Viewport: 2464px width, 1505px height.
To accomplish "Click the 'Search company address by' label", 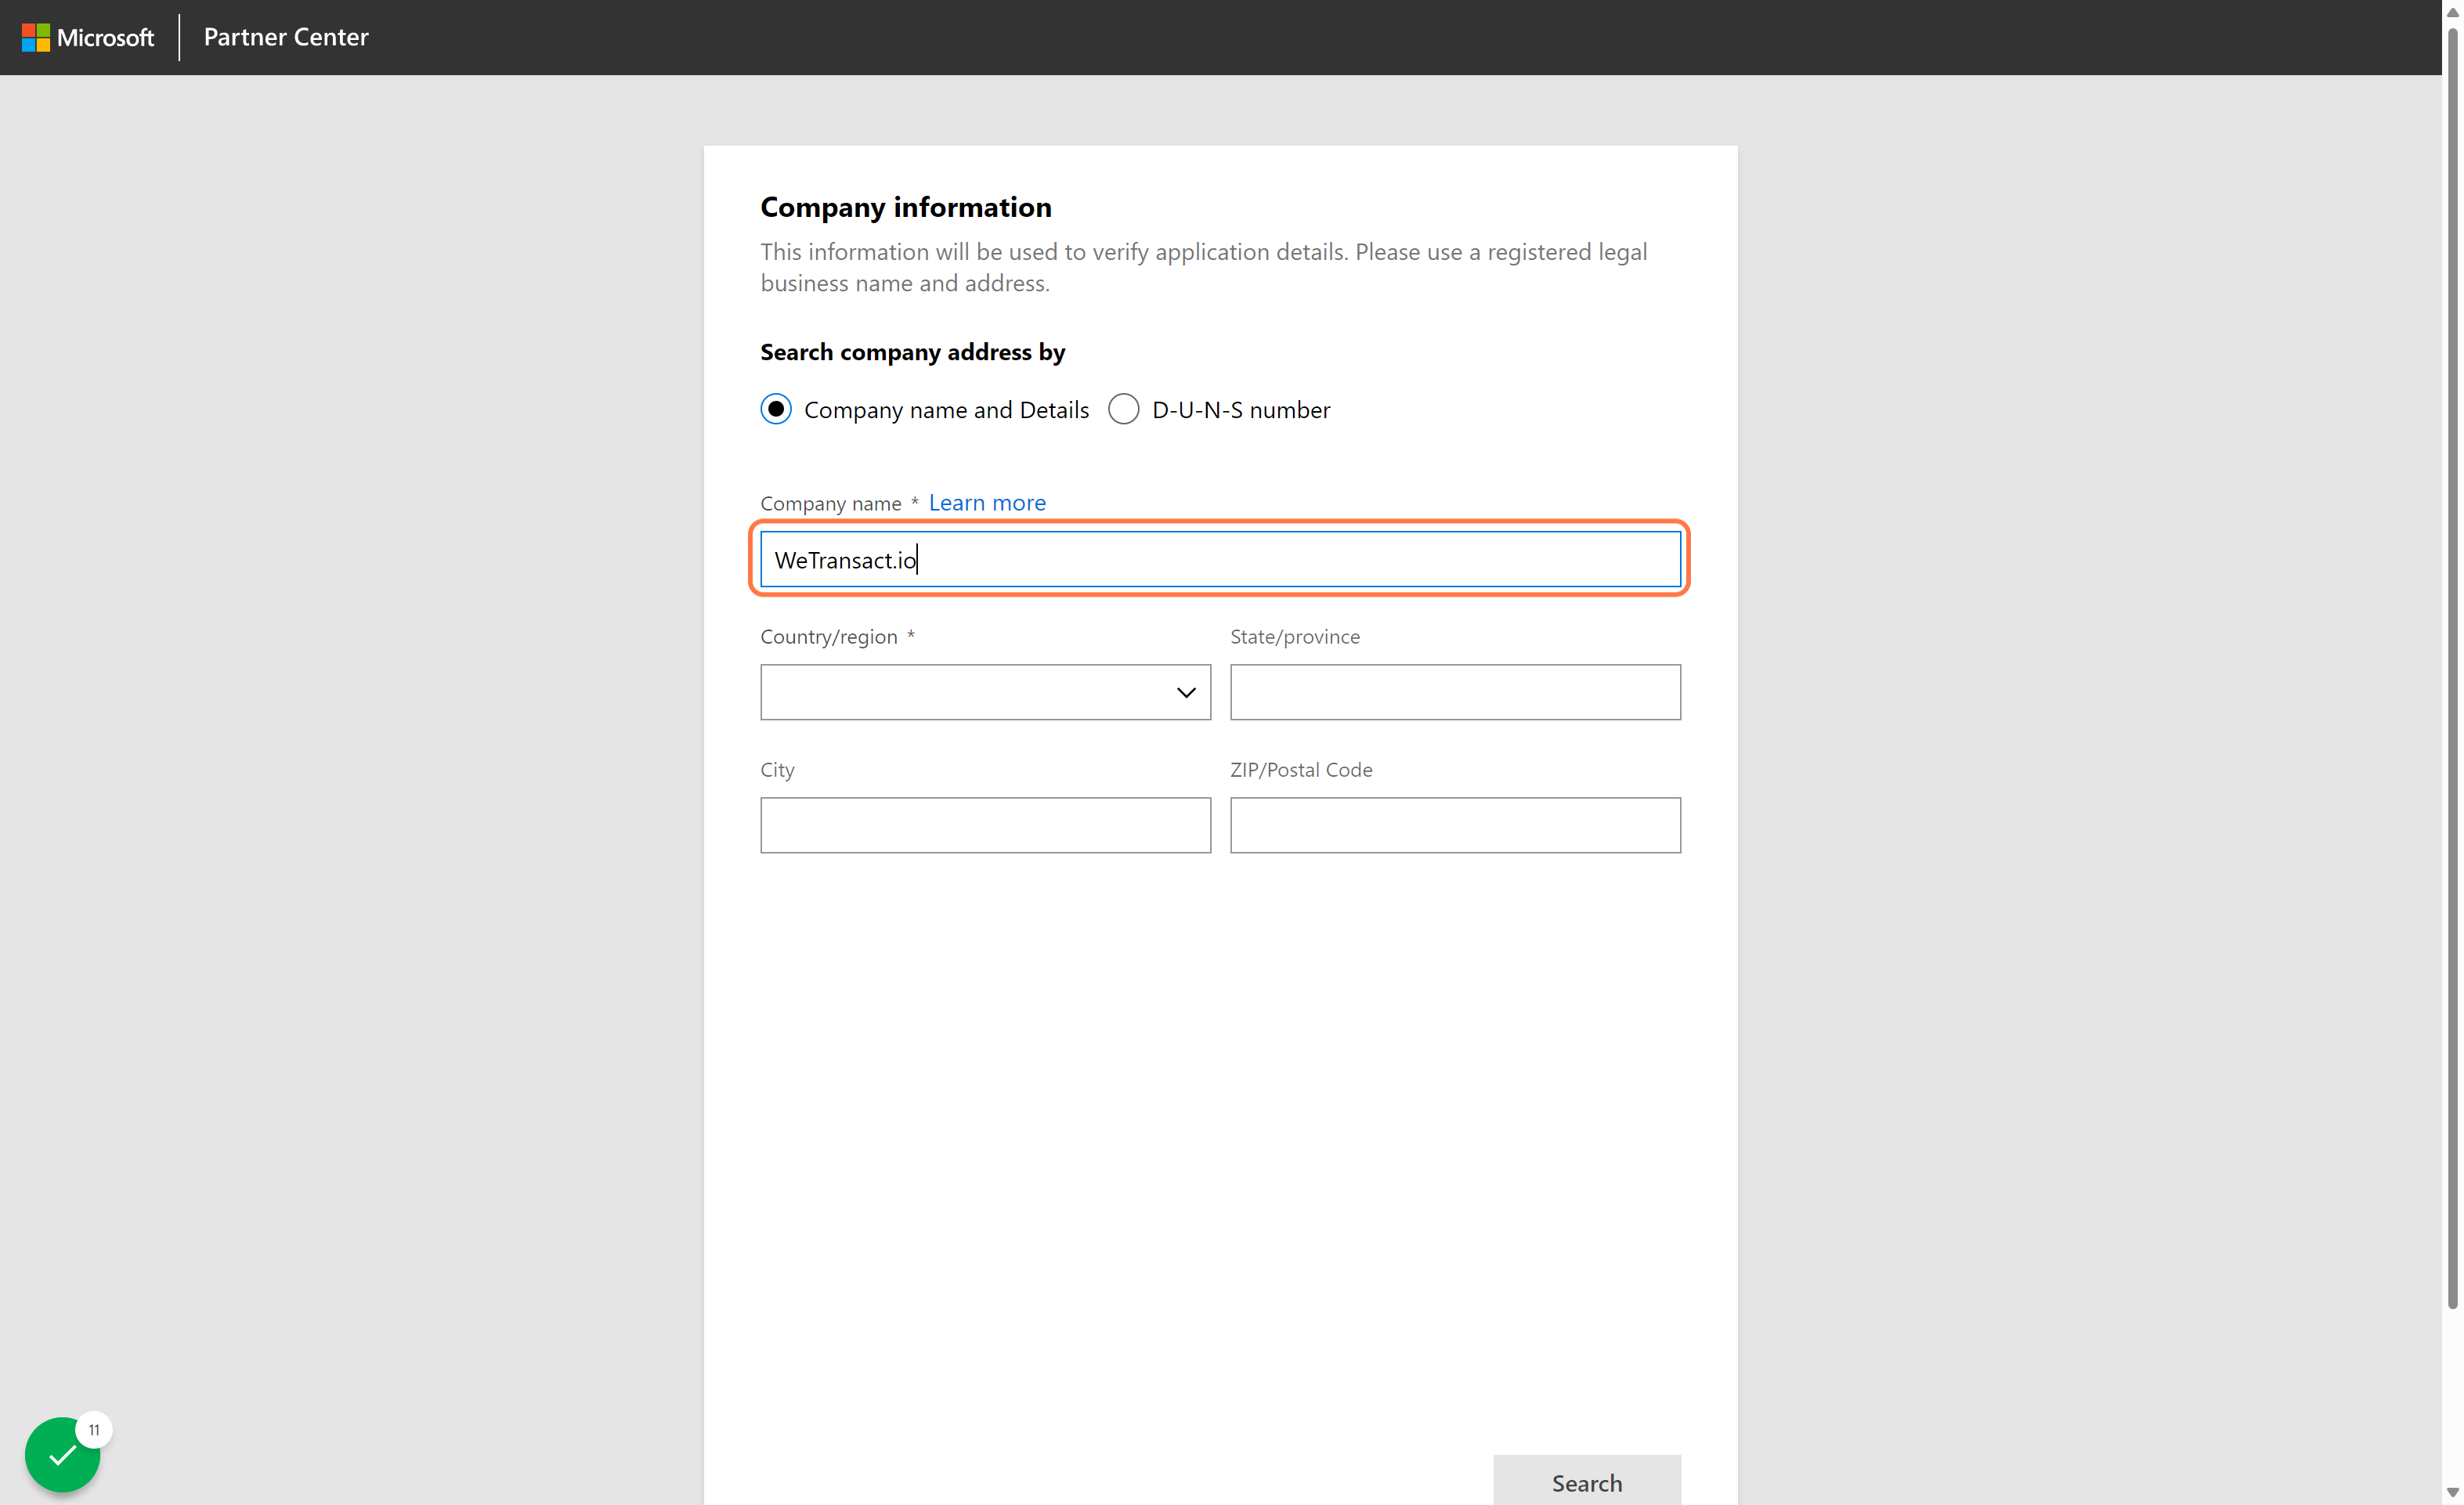I will [x=913, y=352].
